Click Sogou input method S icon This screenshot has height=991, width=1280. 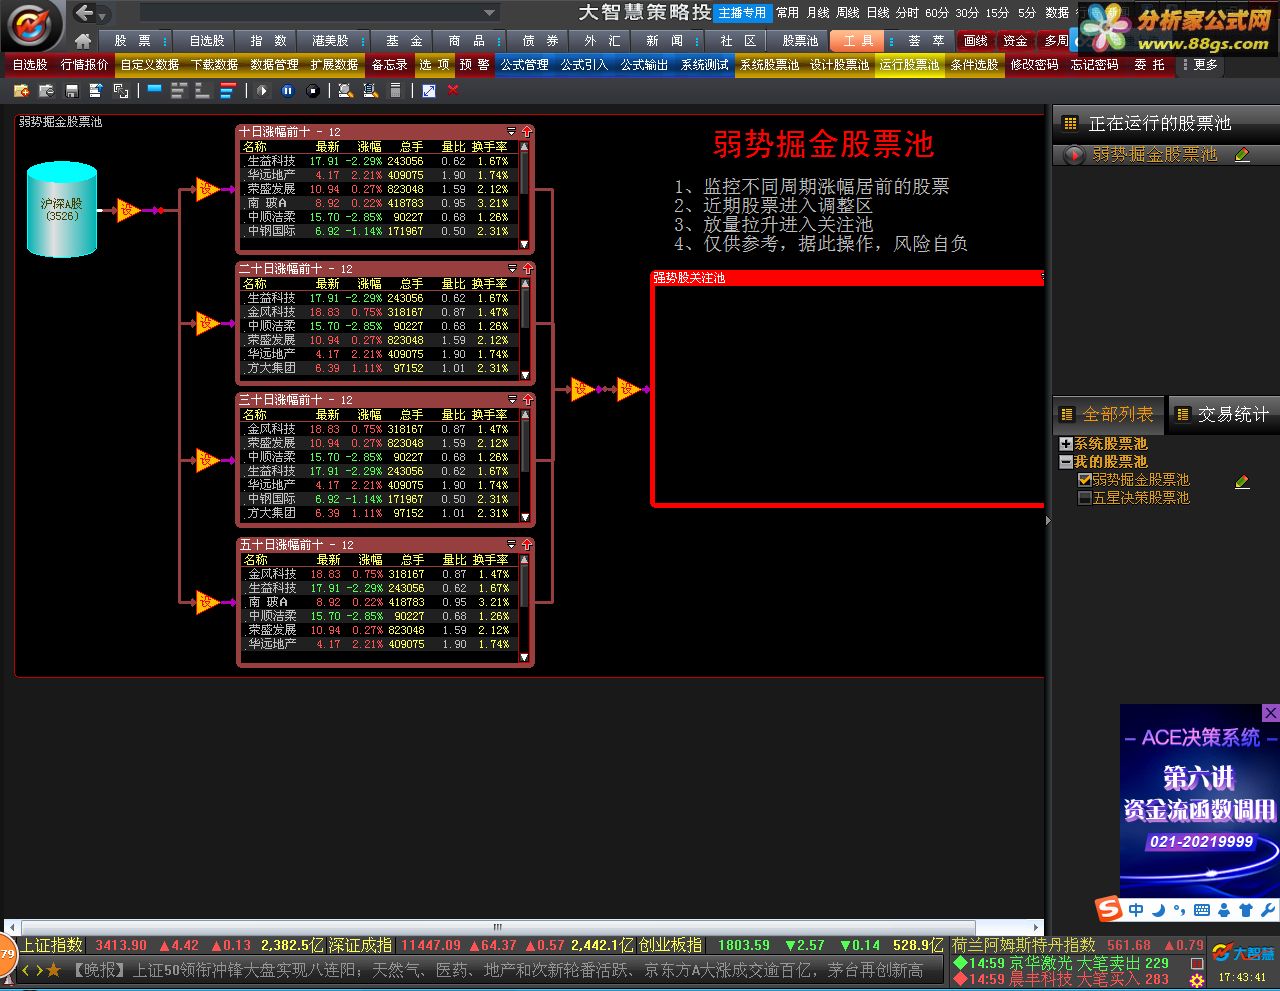pyautogui.click(x=1109, y=909)
